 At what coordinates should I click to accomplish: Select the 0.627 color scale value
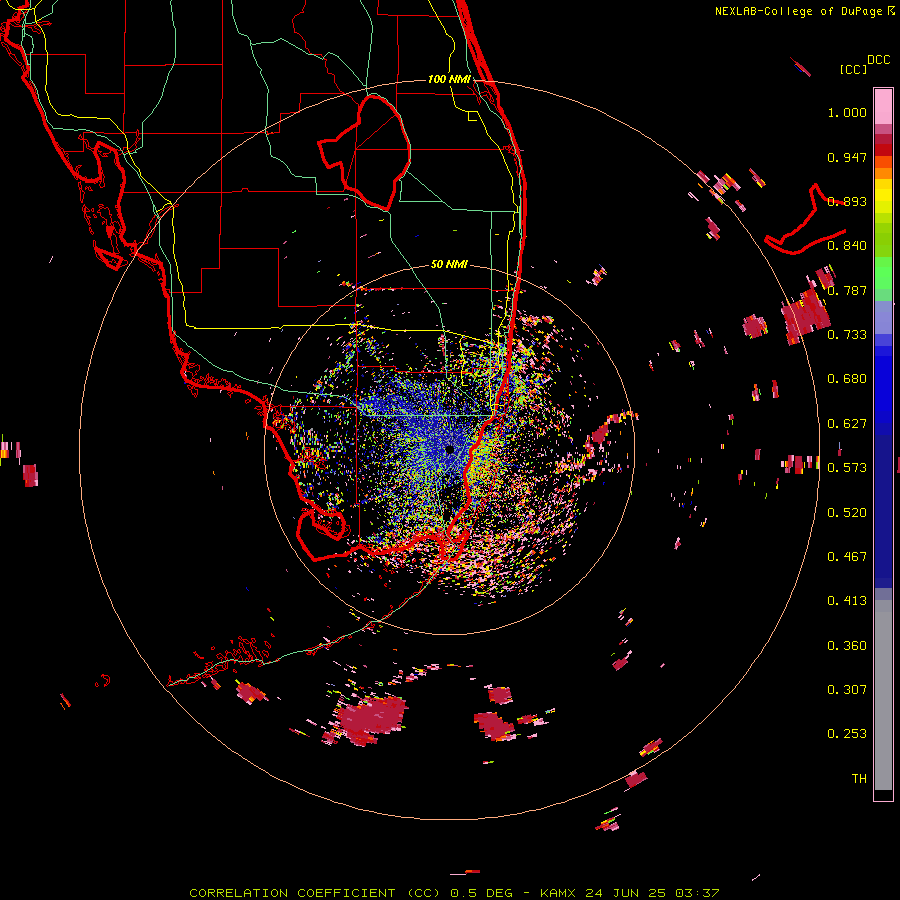click(847, 424)
